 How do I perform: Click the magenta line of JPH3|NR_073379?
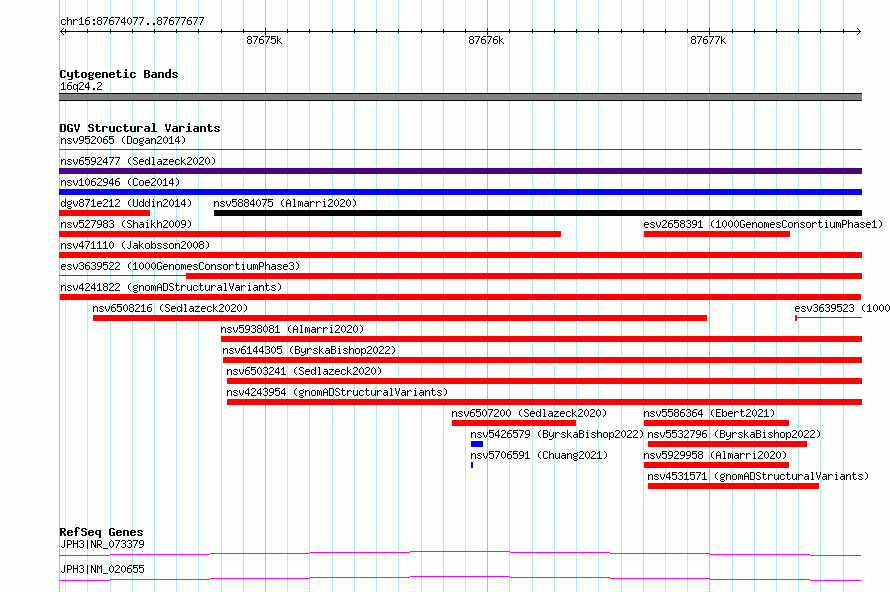[460, 553]
